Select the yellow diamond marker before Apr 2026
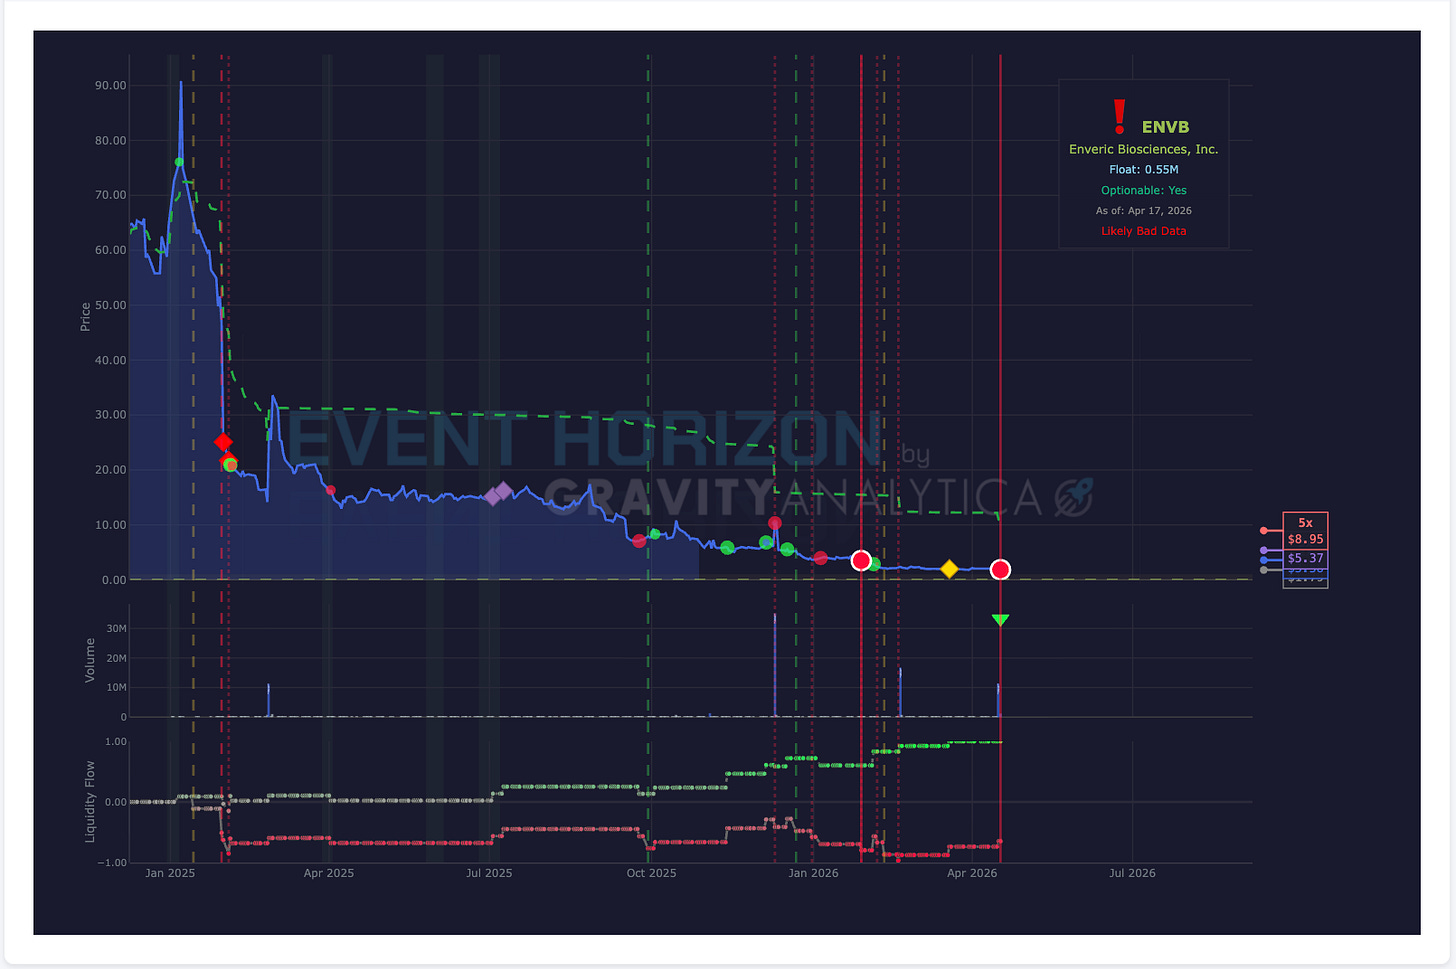 pyautogui.click(x=950, y=569)
